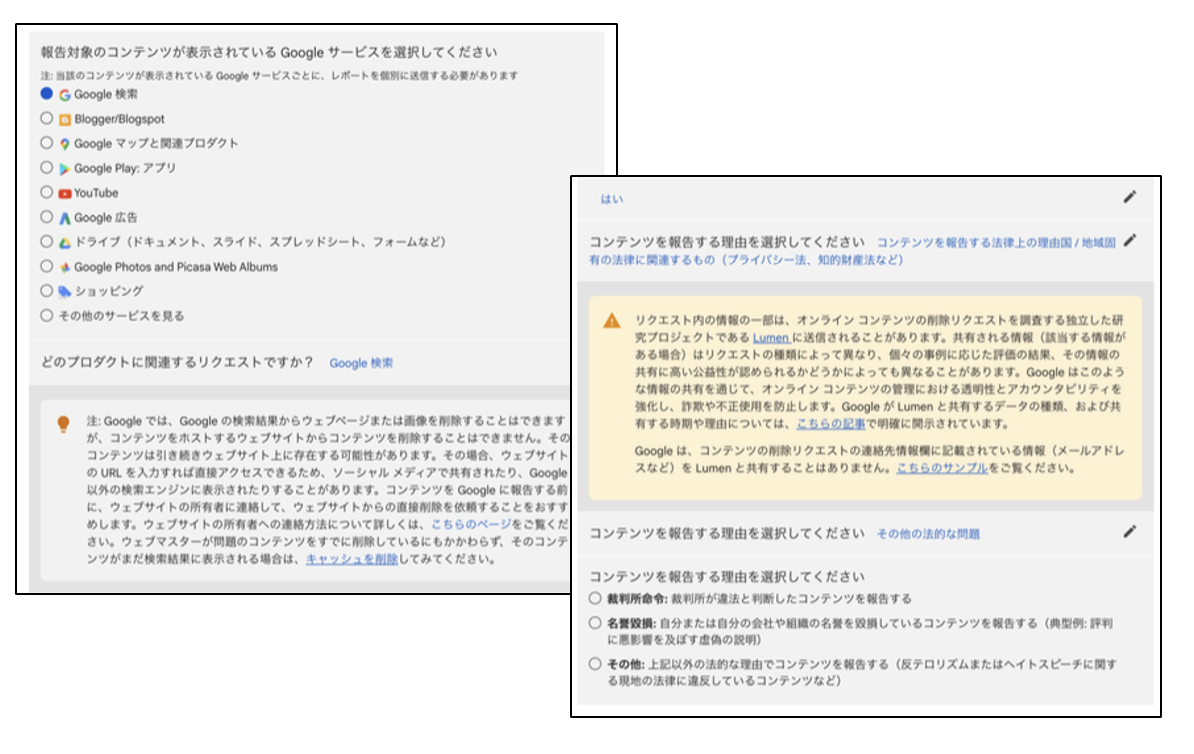The height and width of the screenshot is (754, 1194).
Task: Select the Blogger/Blogspot radio option
Action: click(46, 118)
